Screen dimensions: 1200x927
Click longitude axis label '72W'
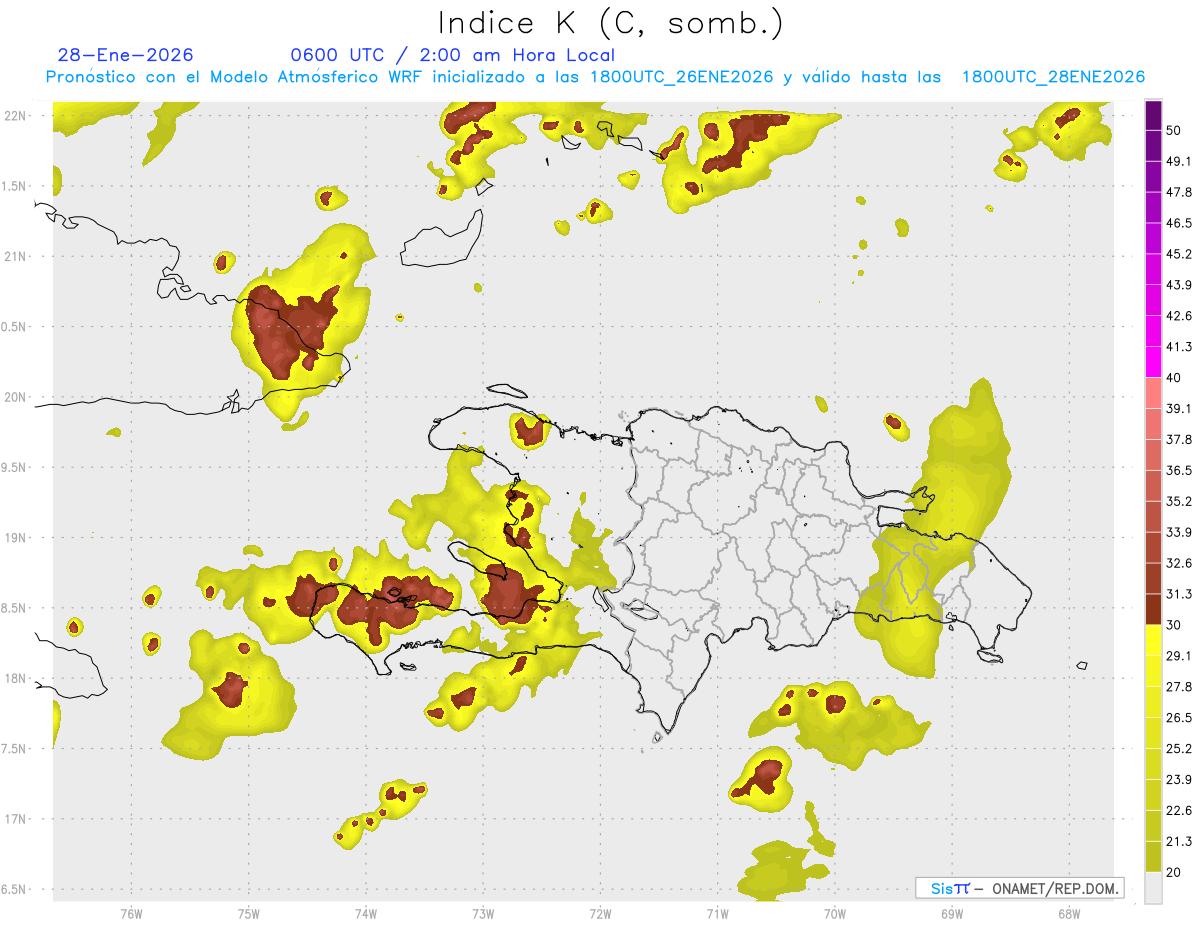(x=600, y=914)
